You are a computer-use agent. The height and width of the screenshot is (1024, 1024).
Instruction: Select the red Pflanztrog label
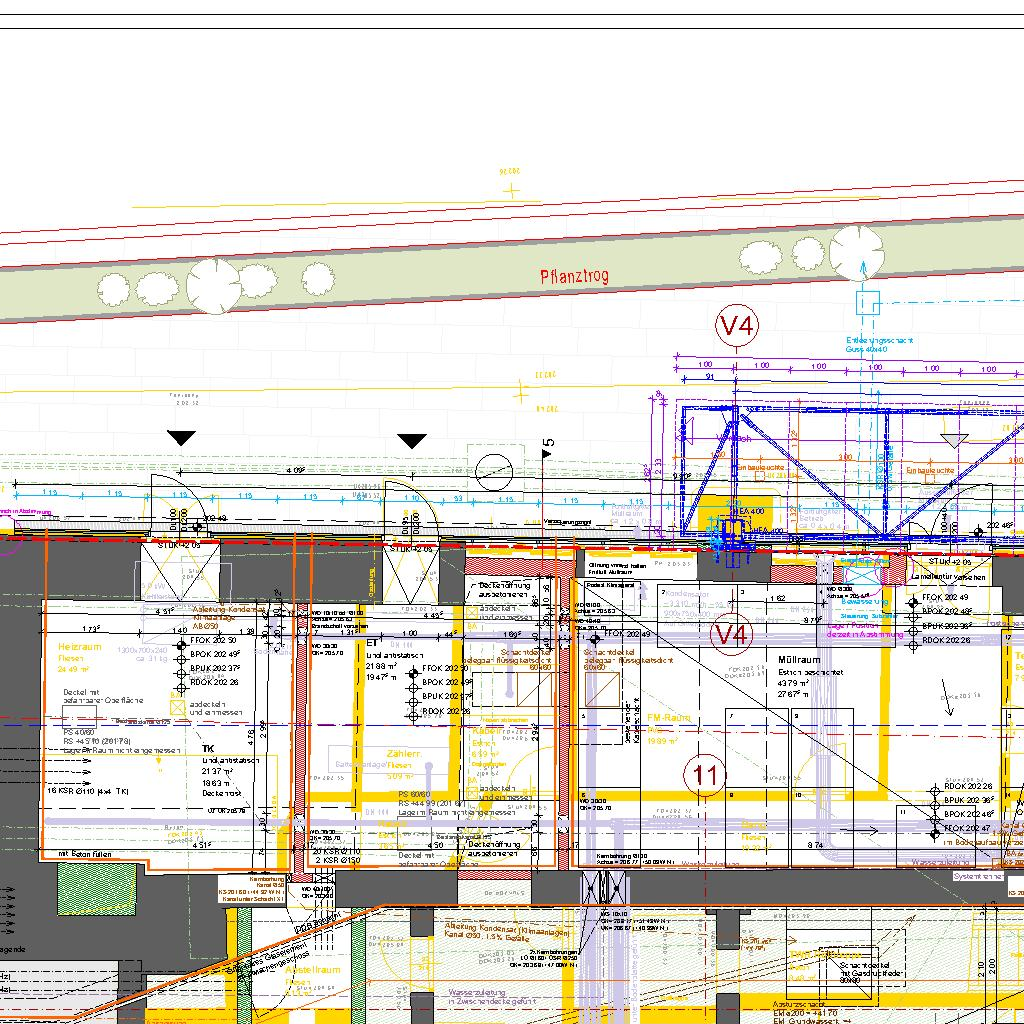click(x=574, y=276)
